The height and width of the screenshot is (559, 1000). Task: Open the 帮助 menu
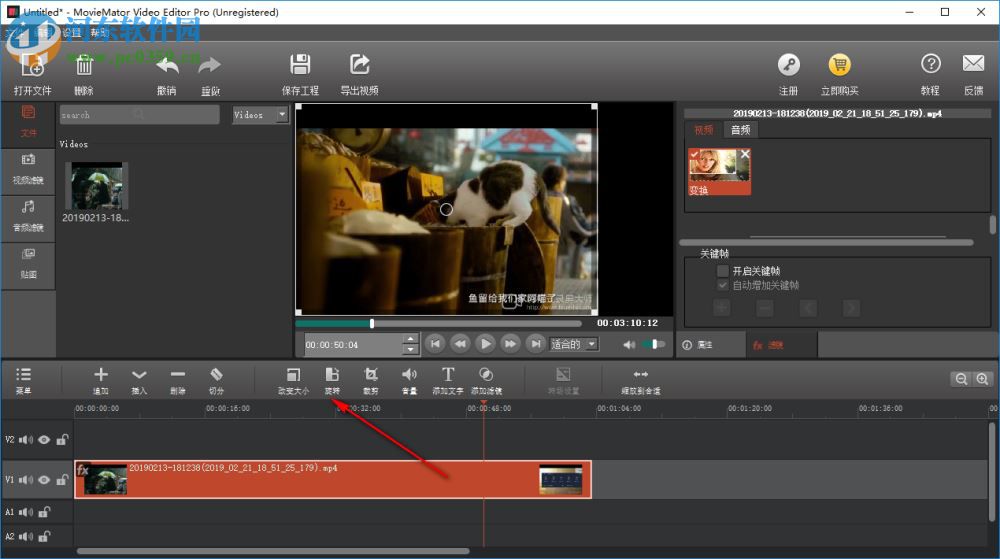tap(99, 33)
